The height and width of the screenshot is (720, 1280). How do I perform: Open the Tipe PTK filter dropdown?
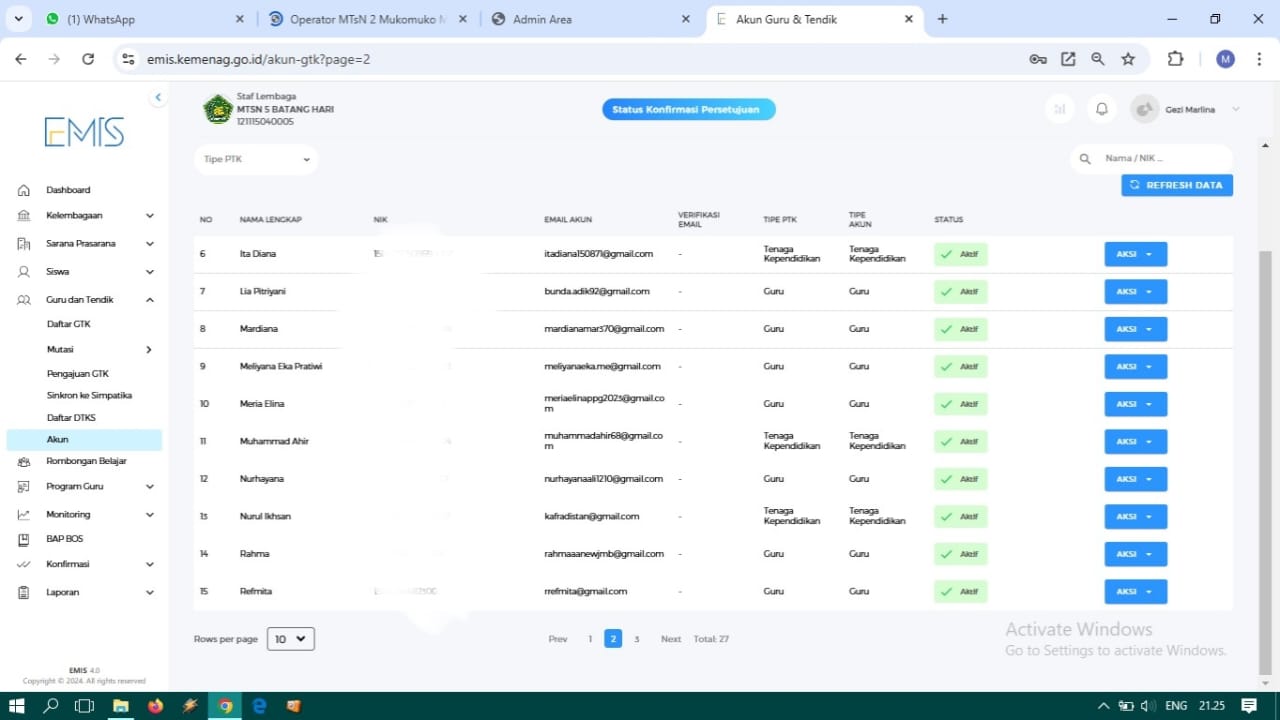click(x=256, y=159)
